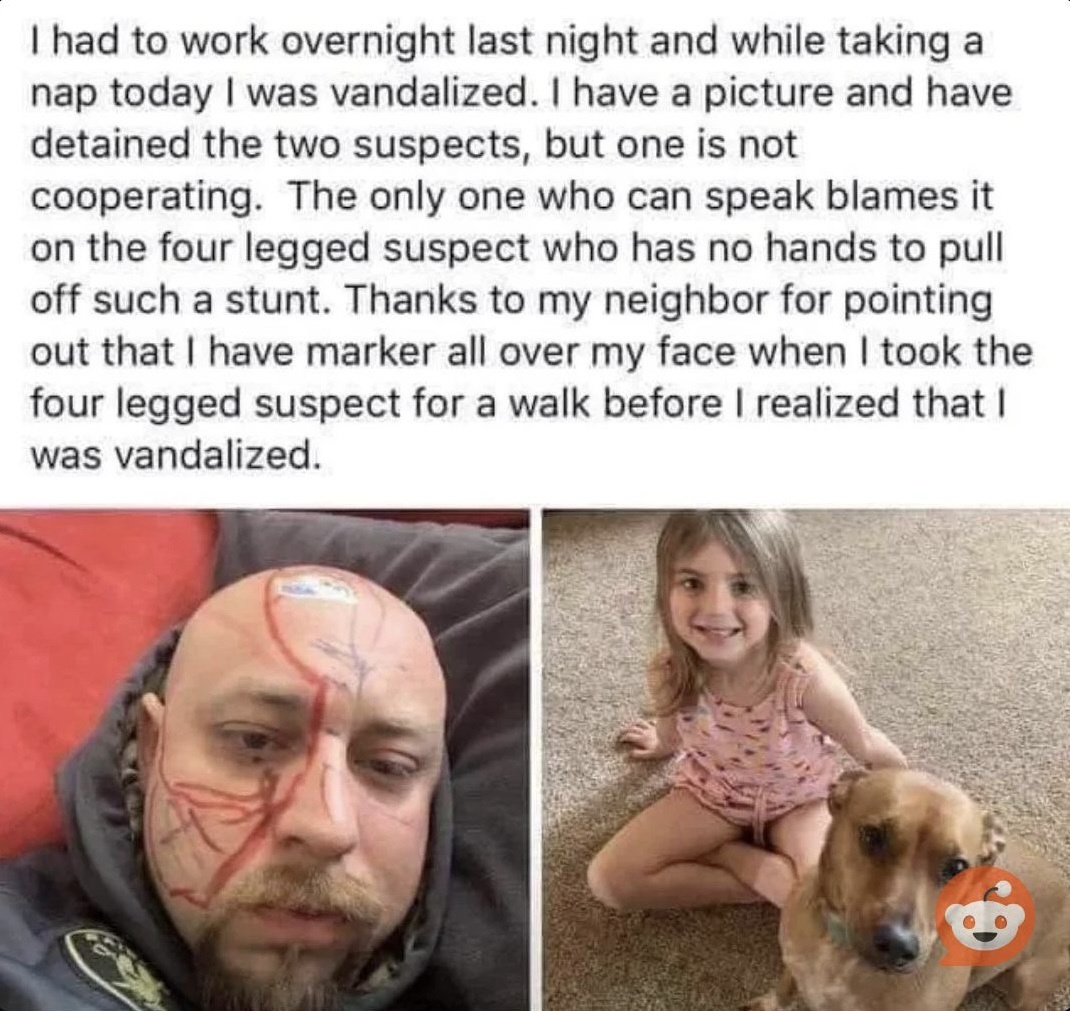The image size is (1070, 1011).
Task: Click the phrase "detained the two suspects"
Action: 281,145
